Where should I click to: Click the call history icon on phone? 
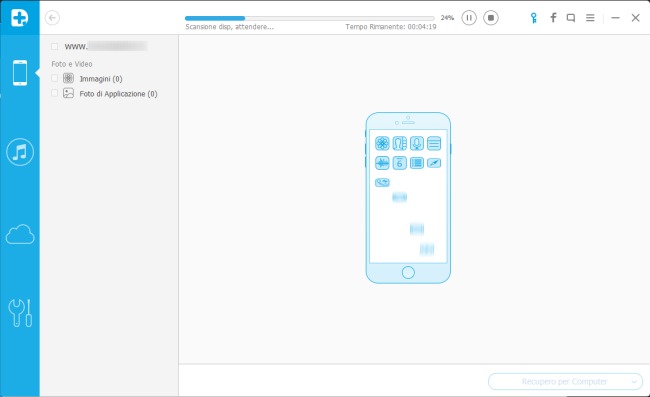[x=382, y=182]
